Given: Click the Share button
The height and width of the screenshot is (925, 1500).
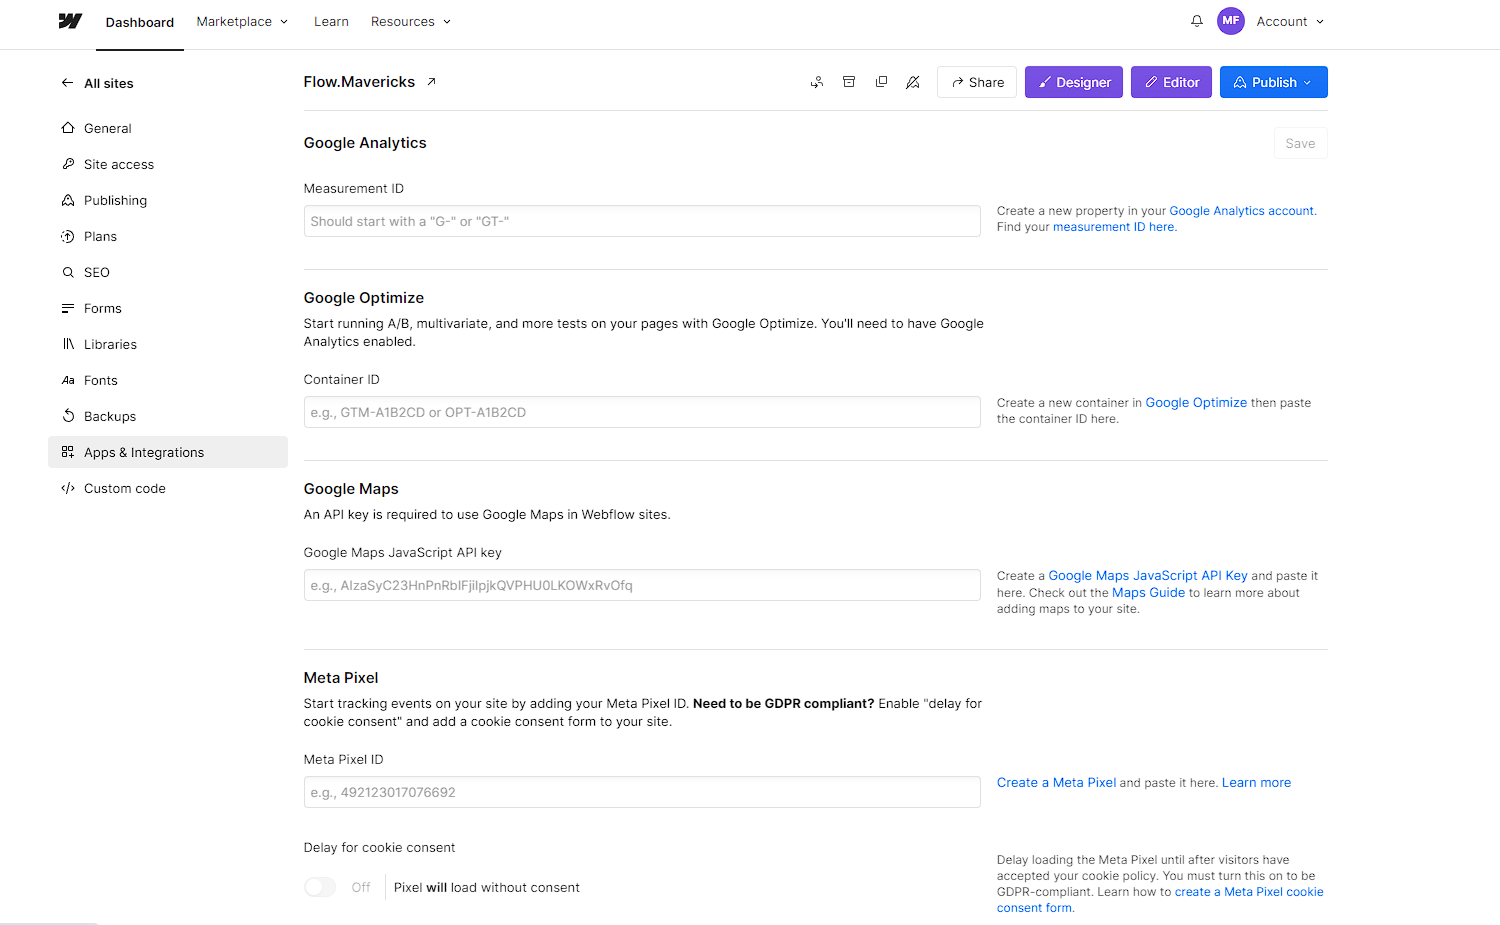Looking at the screenshot, I should pyautogui.click(x=977, y=82).
